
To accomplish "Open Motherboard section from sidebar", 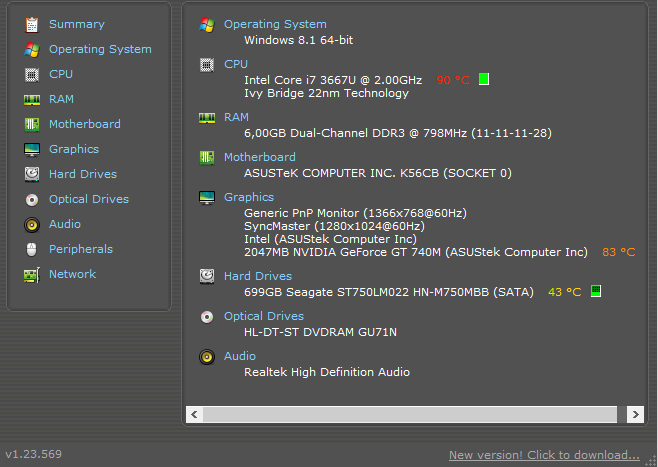I will pos(85,124).
